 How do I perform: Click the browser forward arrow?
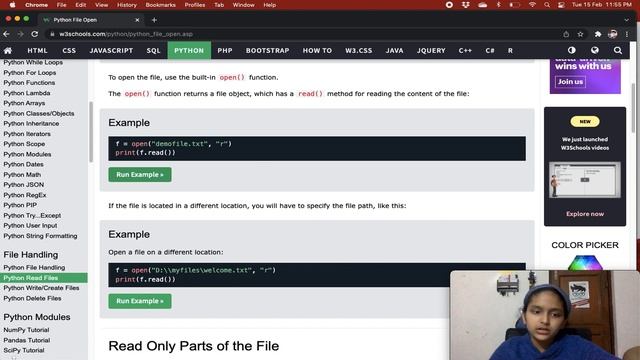[20, 34]
